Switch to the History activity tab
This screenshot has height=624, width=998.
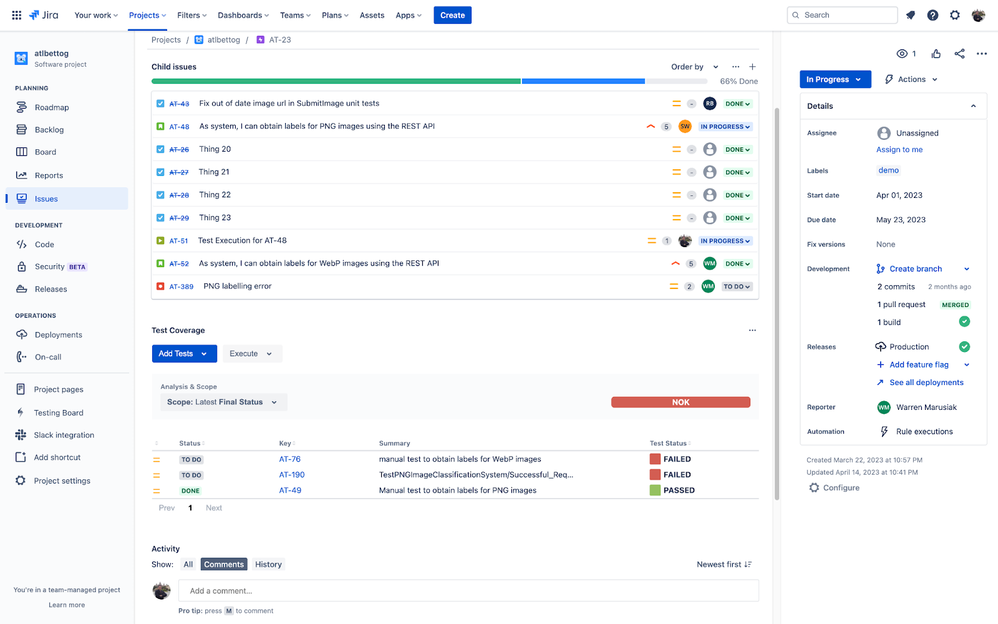pyautogui.click(x=268, y=565)
